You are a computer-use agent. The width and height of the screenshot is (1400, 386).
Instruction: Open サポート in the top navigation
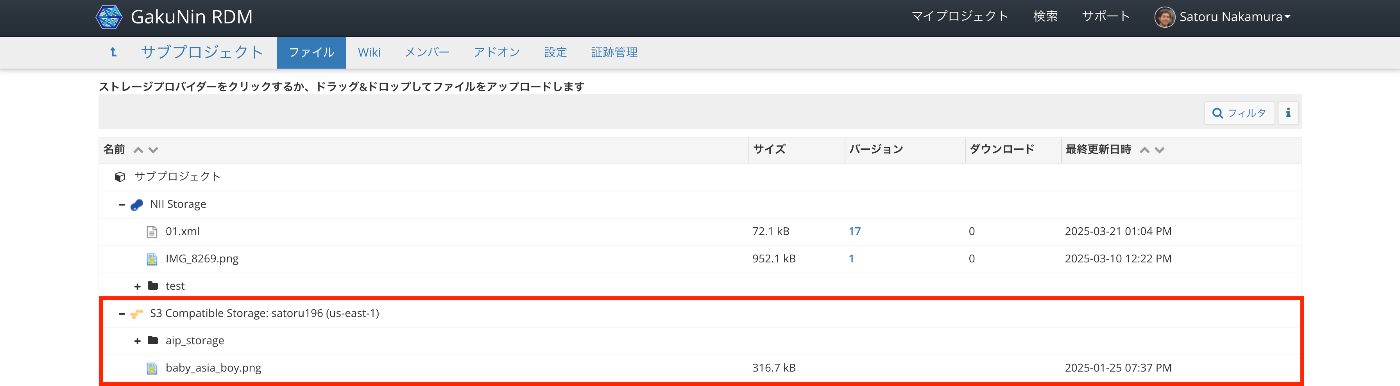[x=1106, y=17]
